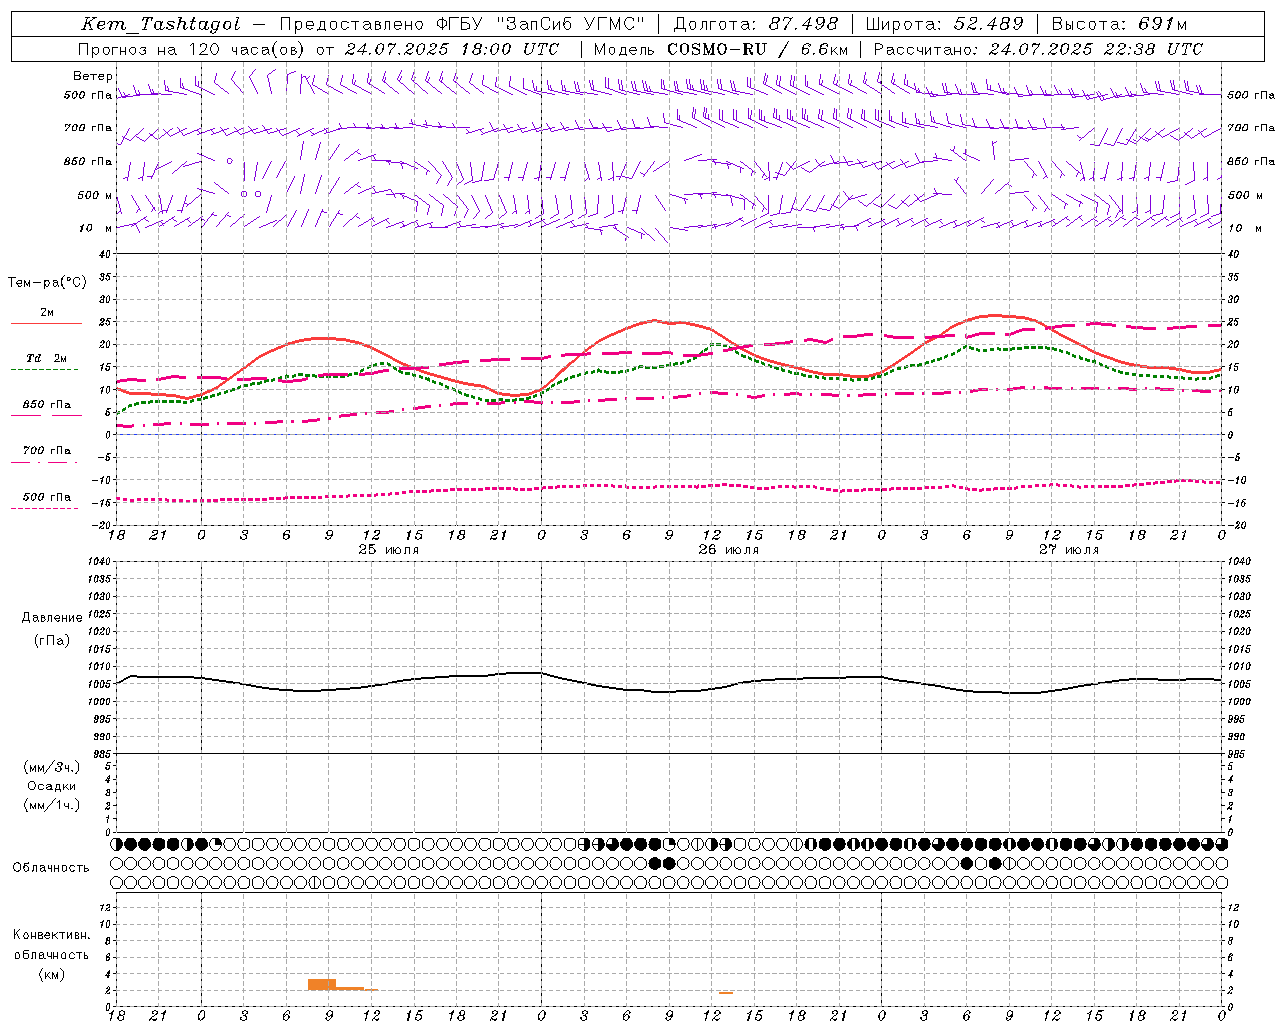Click the two filled mid-level cloud circles on 26 июля

662,863
